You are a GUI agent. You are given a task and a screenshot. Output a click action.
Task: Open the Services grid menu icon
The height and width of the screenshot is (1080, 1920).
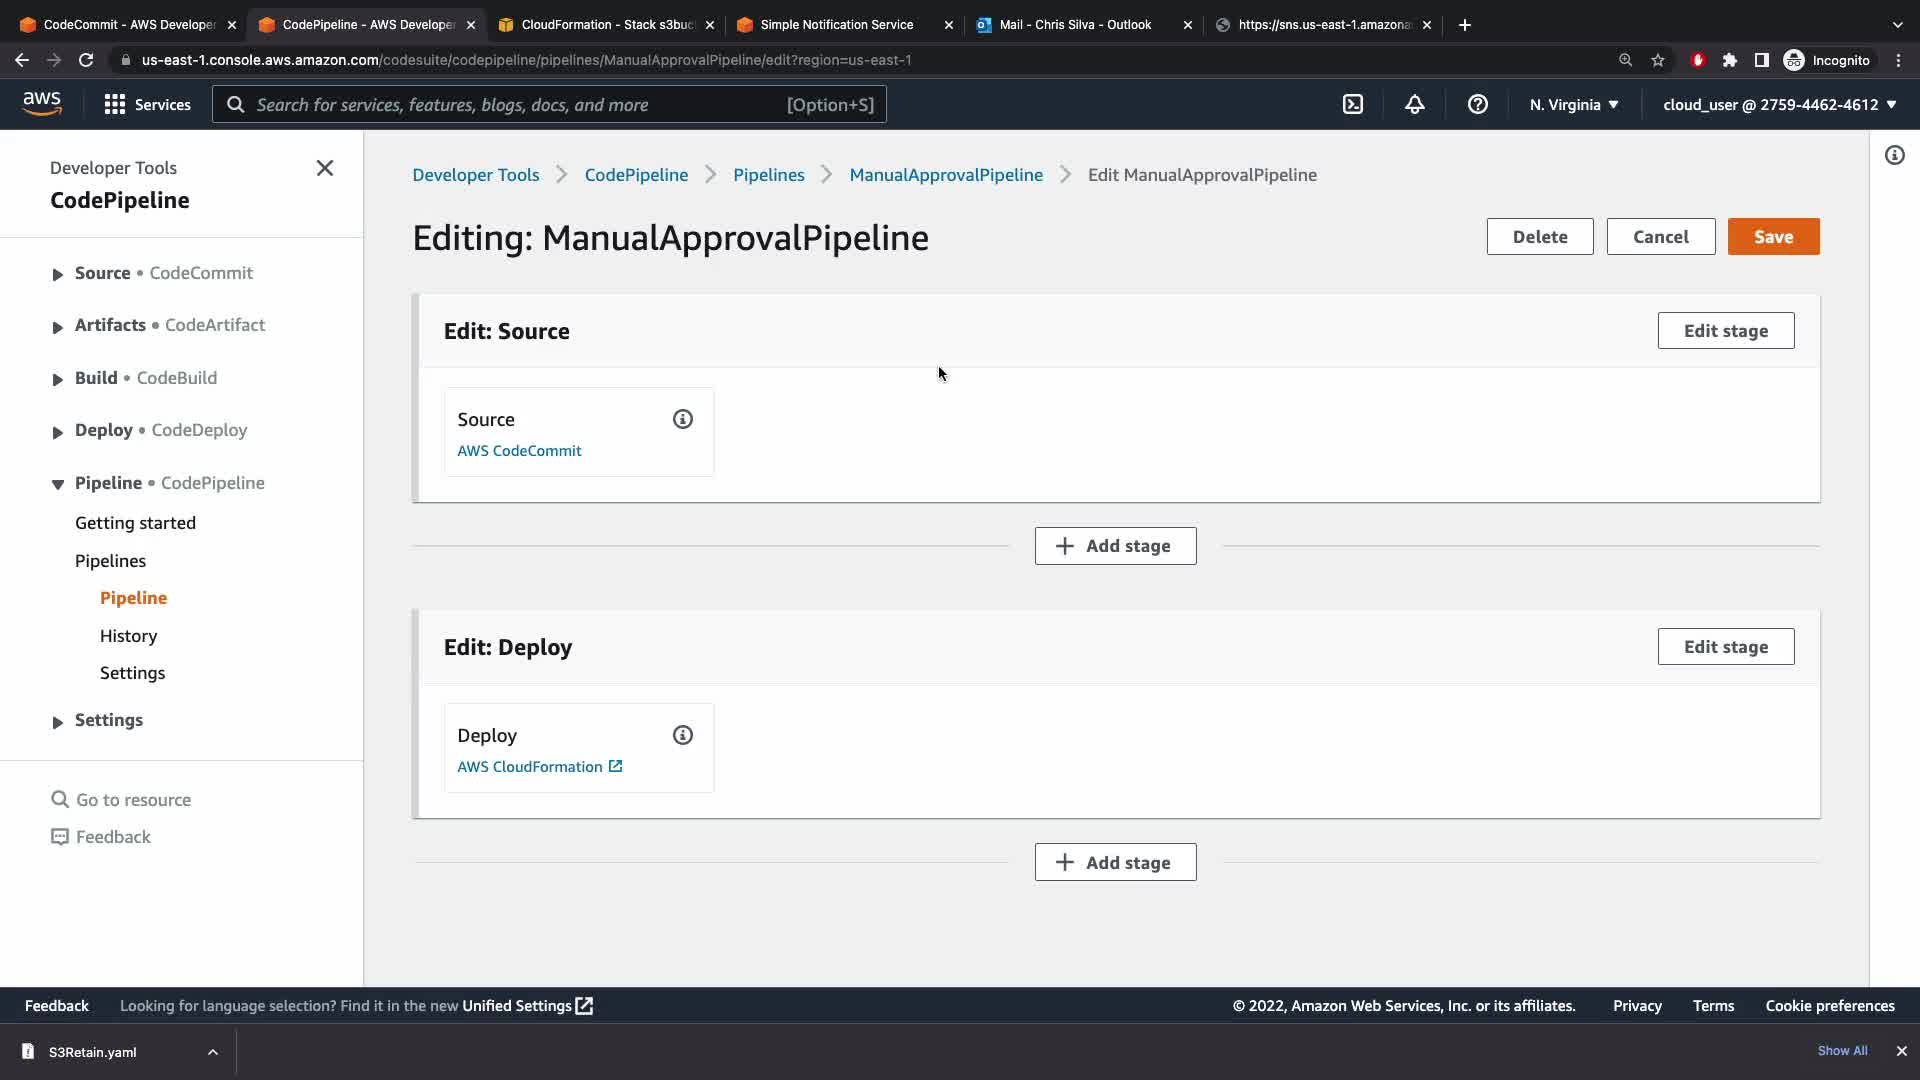pyautogui.click(x=115, y=104)
